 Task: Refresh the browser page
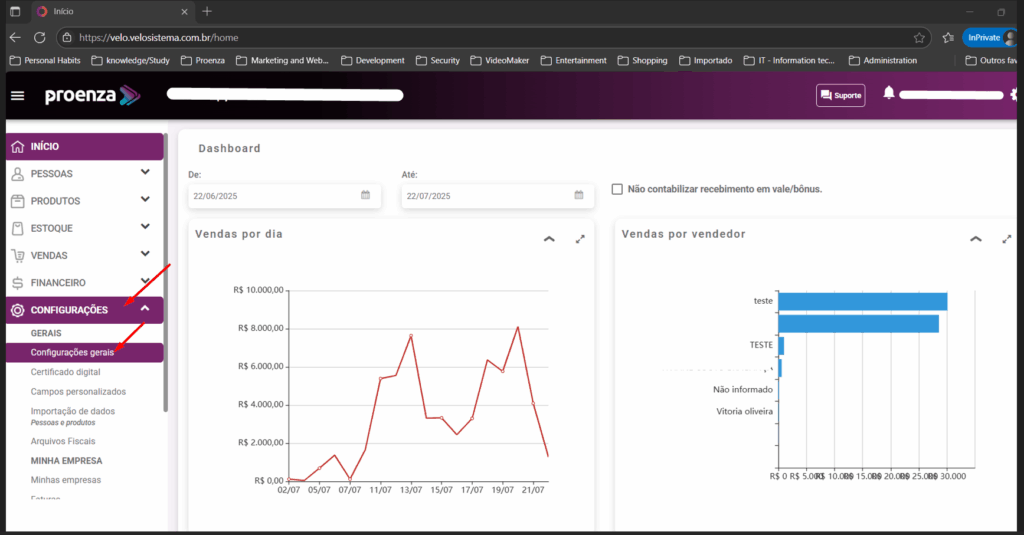click(39, 37)
